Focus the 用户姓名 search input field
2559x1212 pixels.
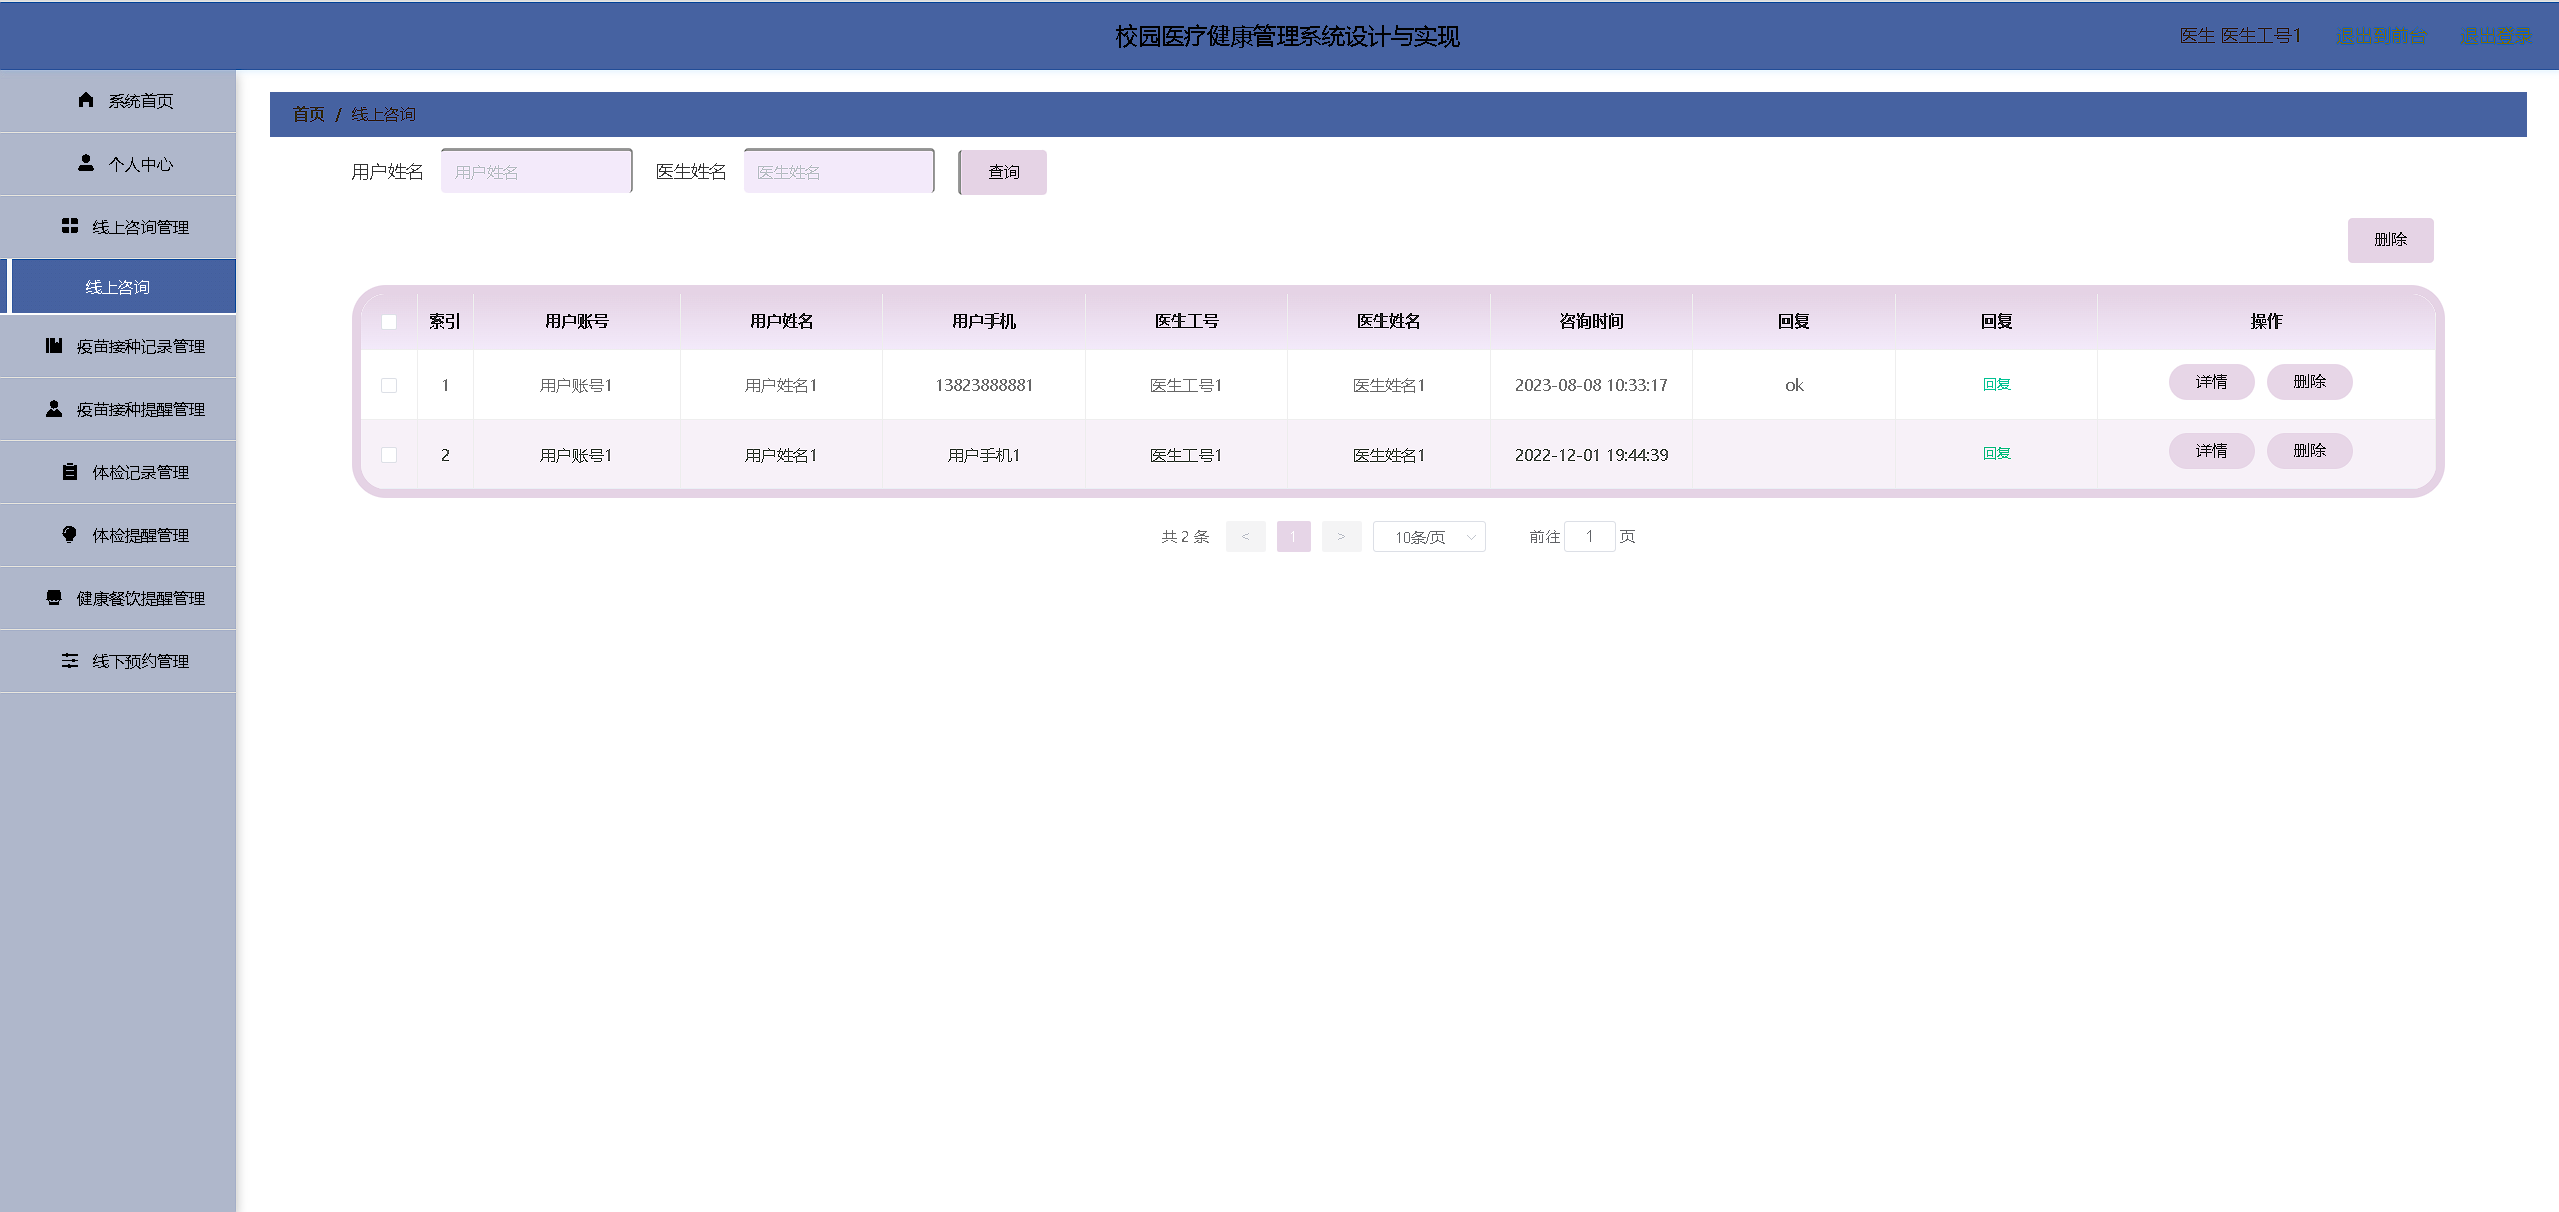point(536,172)
